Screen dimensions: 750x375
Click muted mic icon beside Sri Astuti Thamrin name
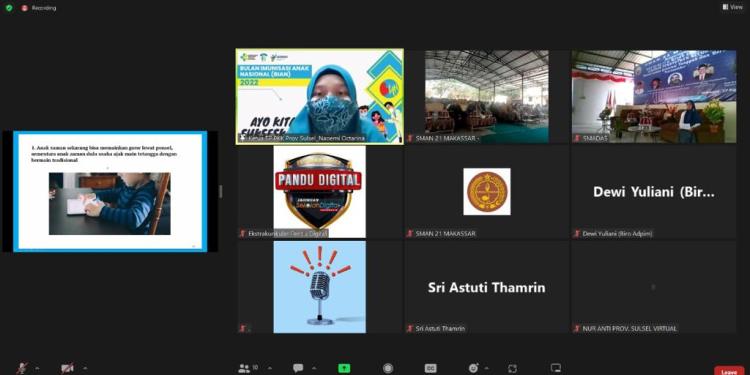click(410, 329)
